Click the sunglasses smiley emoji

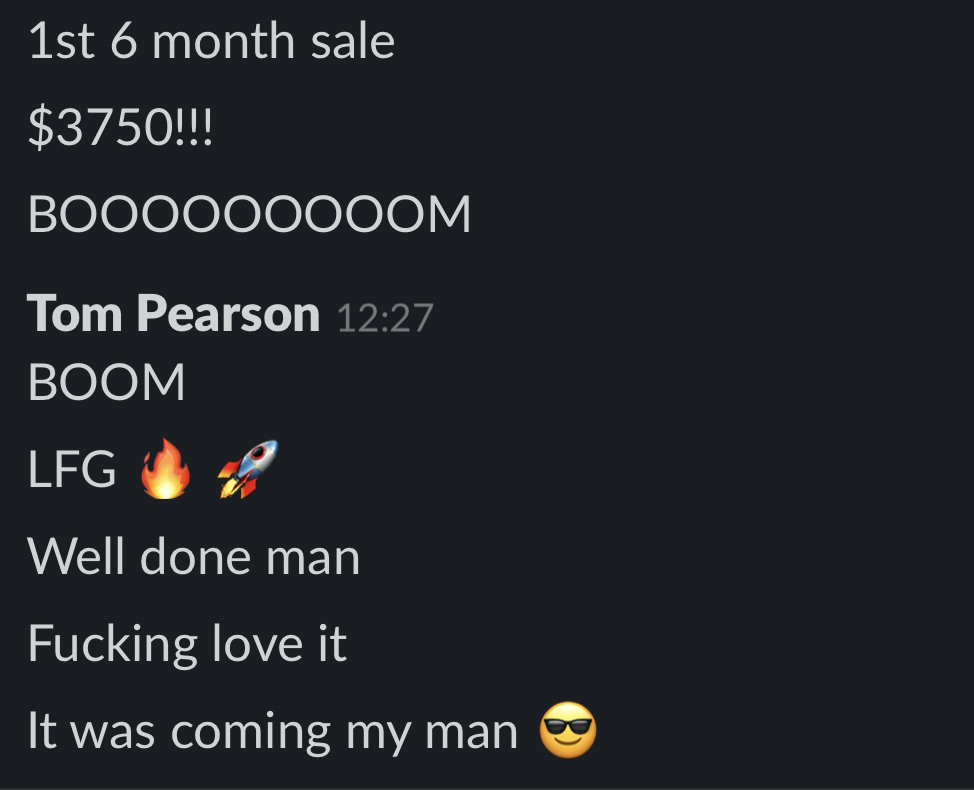point(568,730)
